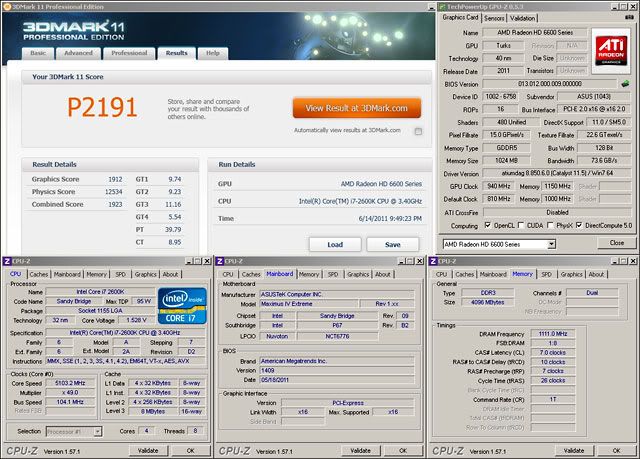Click the left CPU-Z window title icon

point(7,261)
